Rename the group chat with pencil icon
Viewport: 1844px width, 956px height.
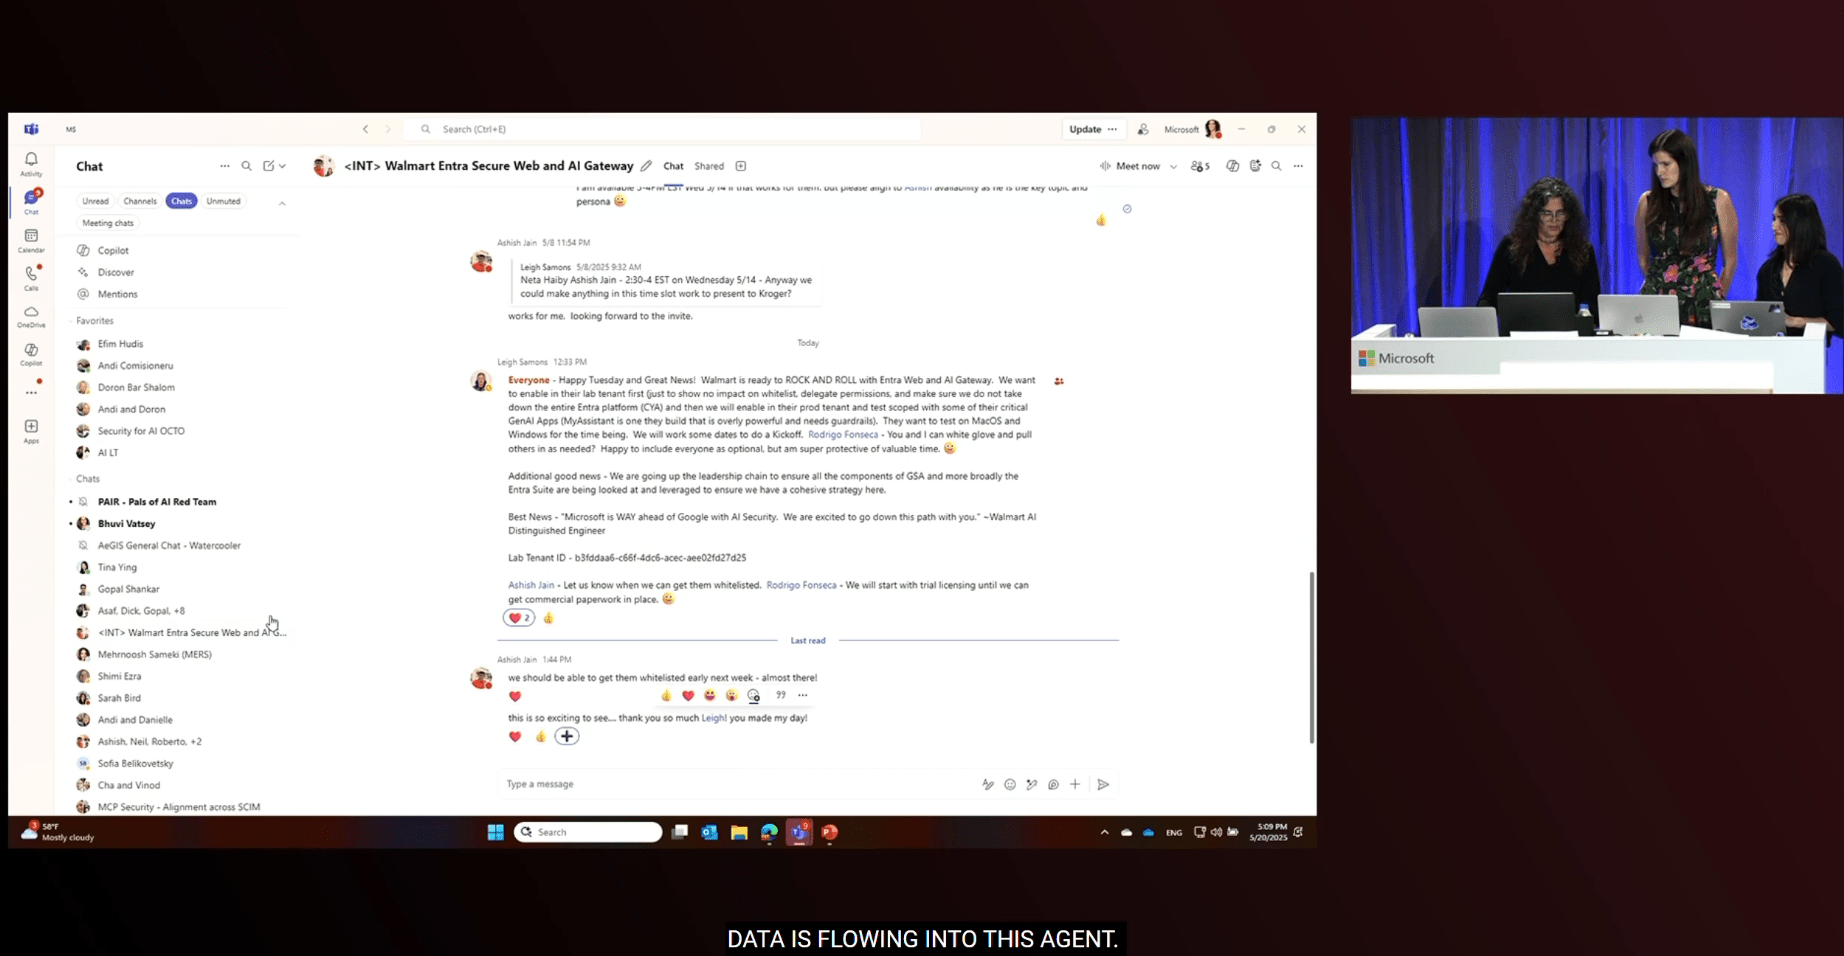click(646, 166)
